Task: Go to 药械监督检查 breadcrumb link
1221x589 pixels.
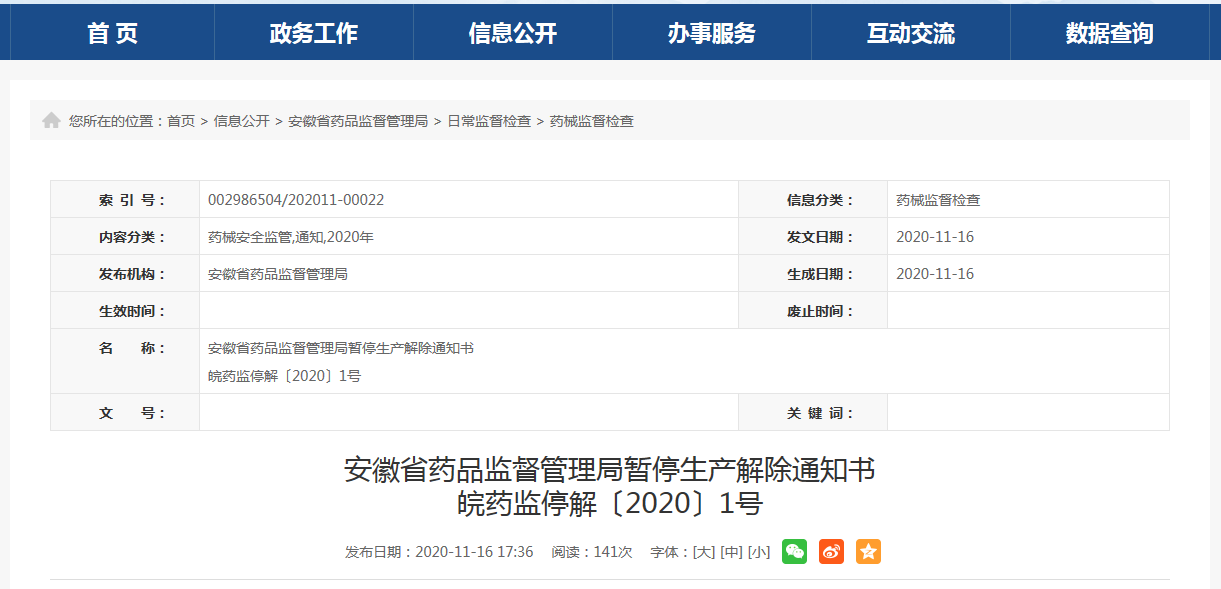Action: click(x=592, y=121)
